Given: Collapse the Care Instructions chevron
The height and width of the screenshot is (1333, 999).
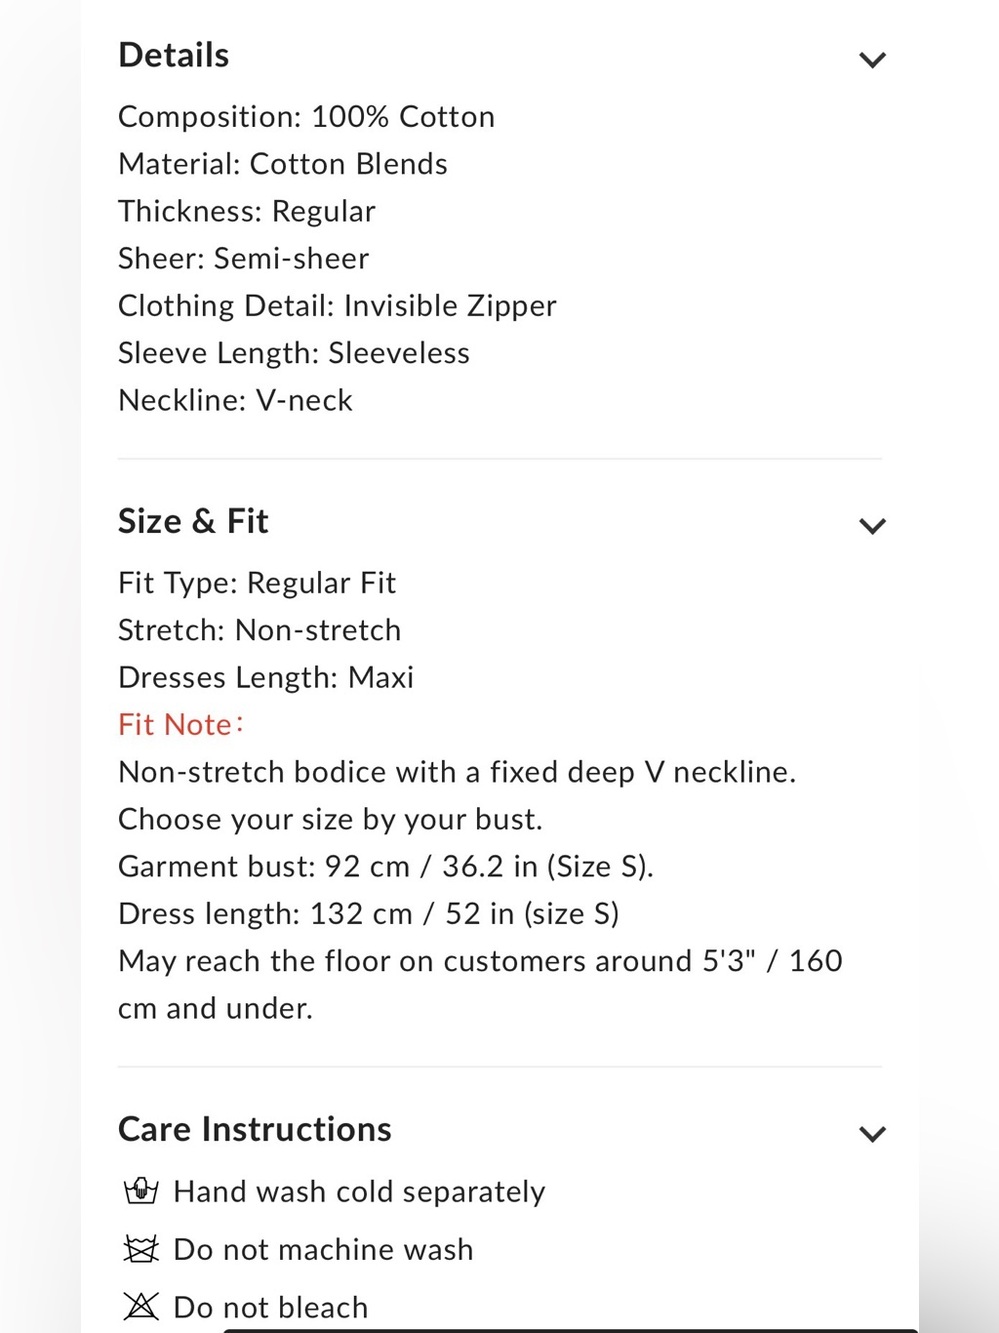Looking at the screenshot, I should click(x=872, y=1134).
